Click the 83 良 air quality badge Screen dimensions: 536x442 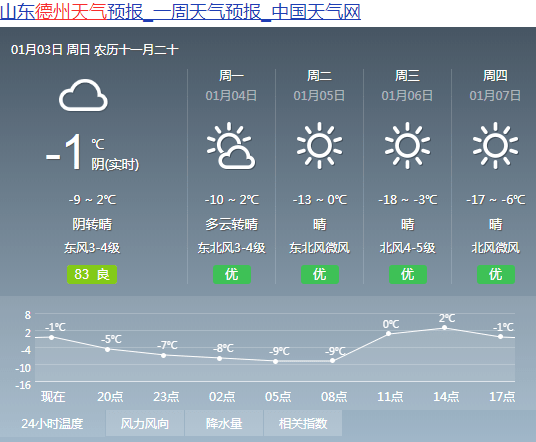pyautogui.click(x=92, y=274)
